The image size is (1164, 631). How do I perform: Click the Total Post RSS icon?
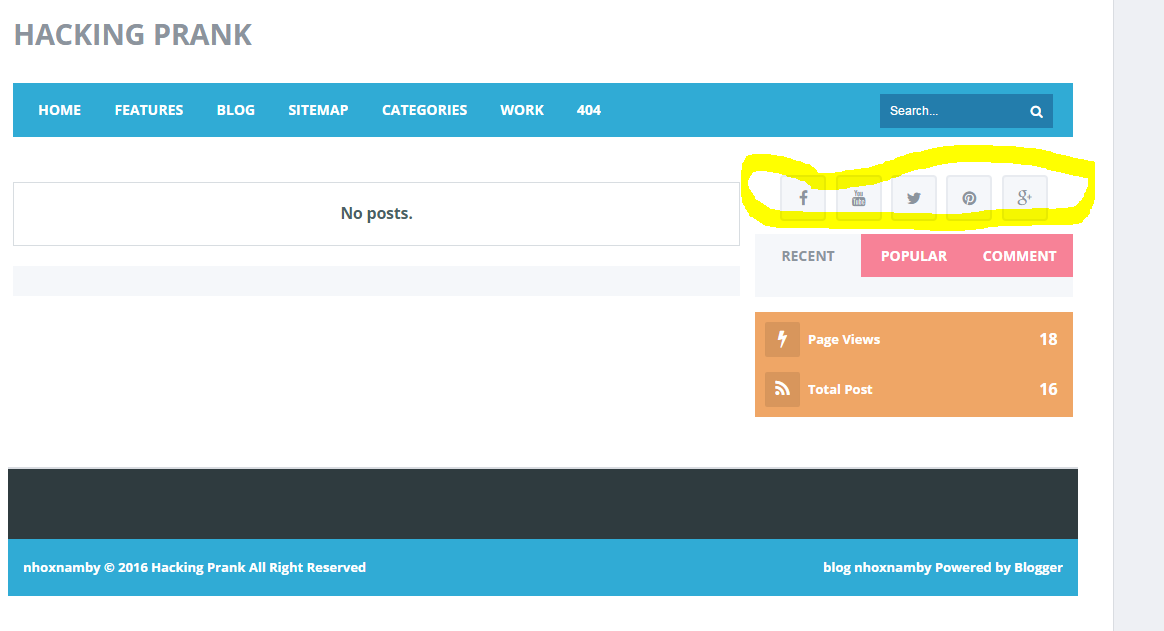[x=782, y=390]
